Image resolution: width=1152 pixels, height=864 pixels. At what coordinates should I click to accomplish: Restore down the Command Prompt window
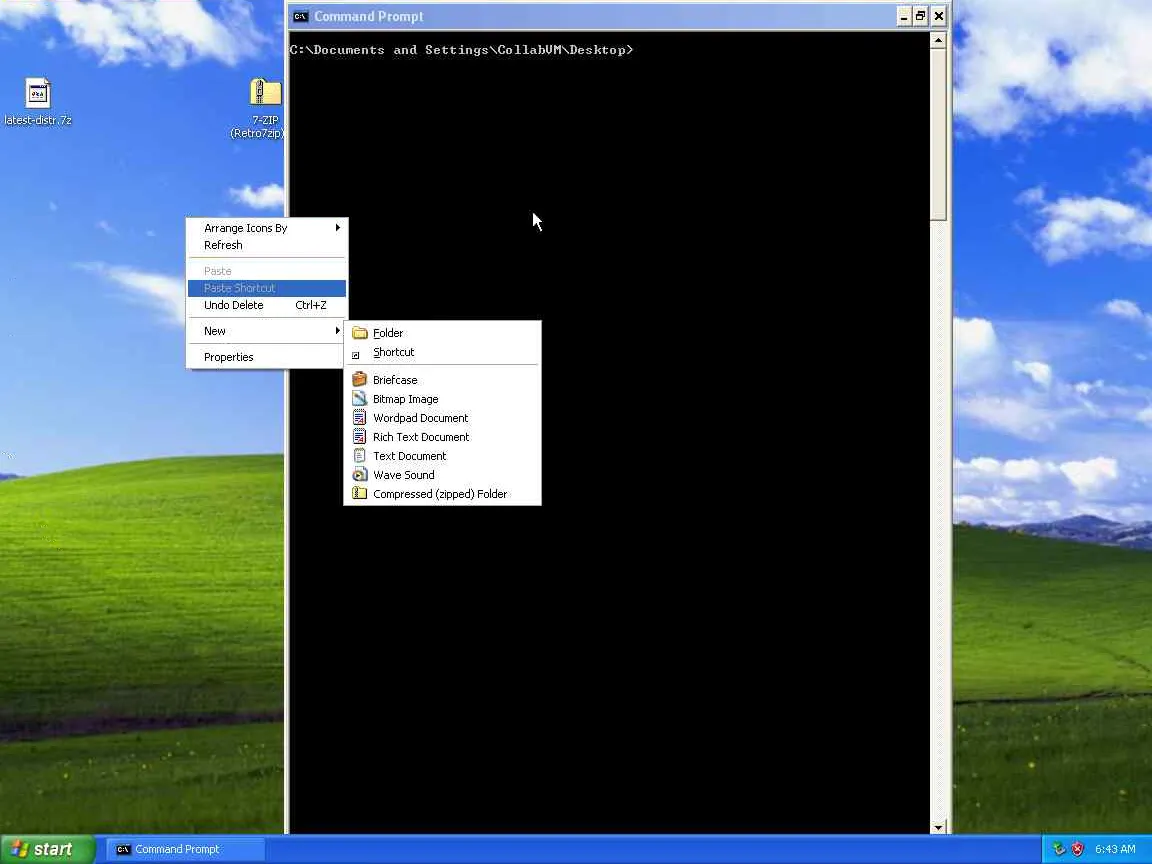[921, 16]
